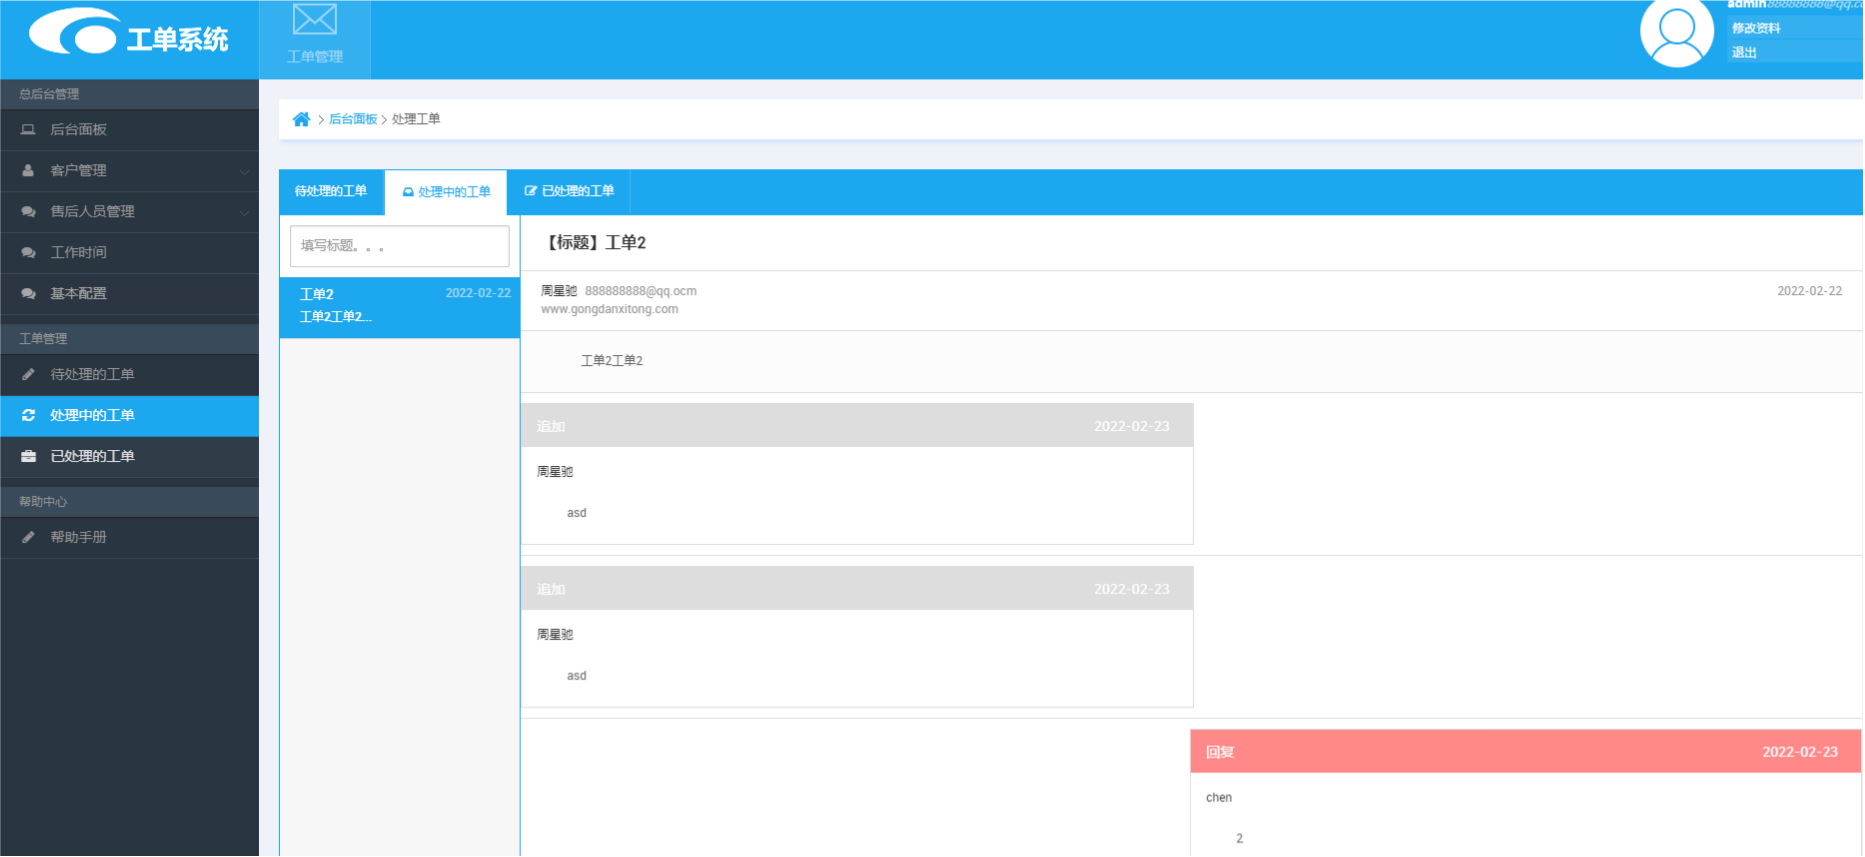Click the 填写标题 search input field

399,246
